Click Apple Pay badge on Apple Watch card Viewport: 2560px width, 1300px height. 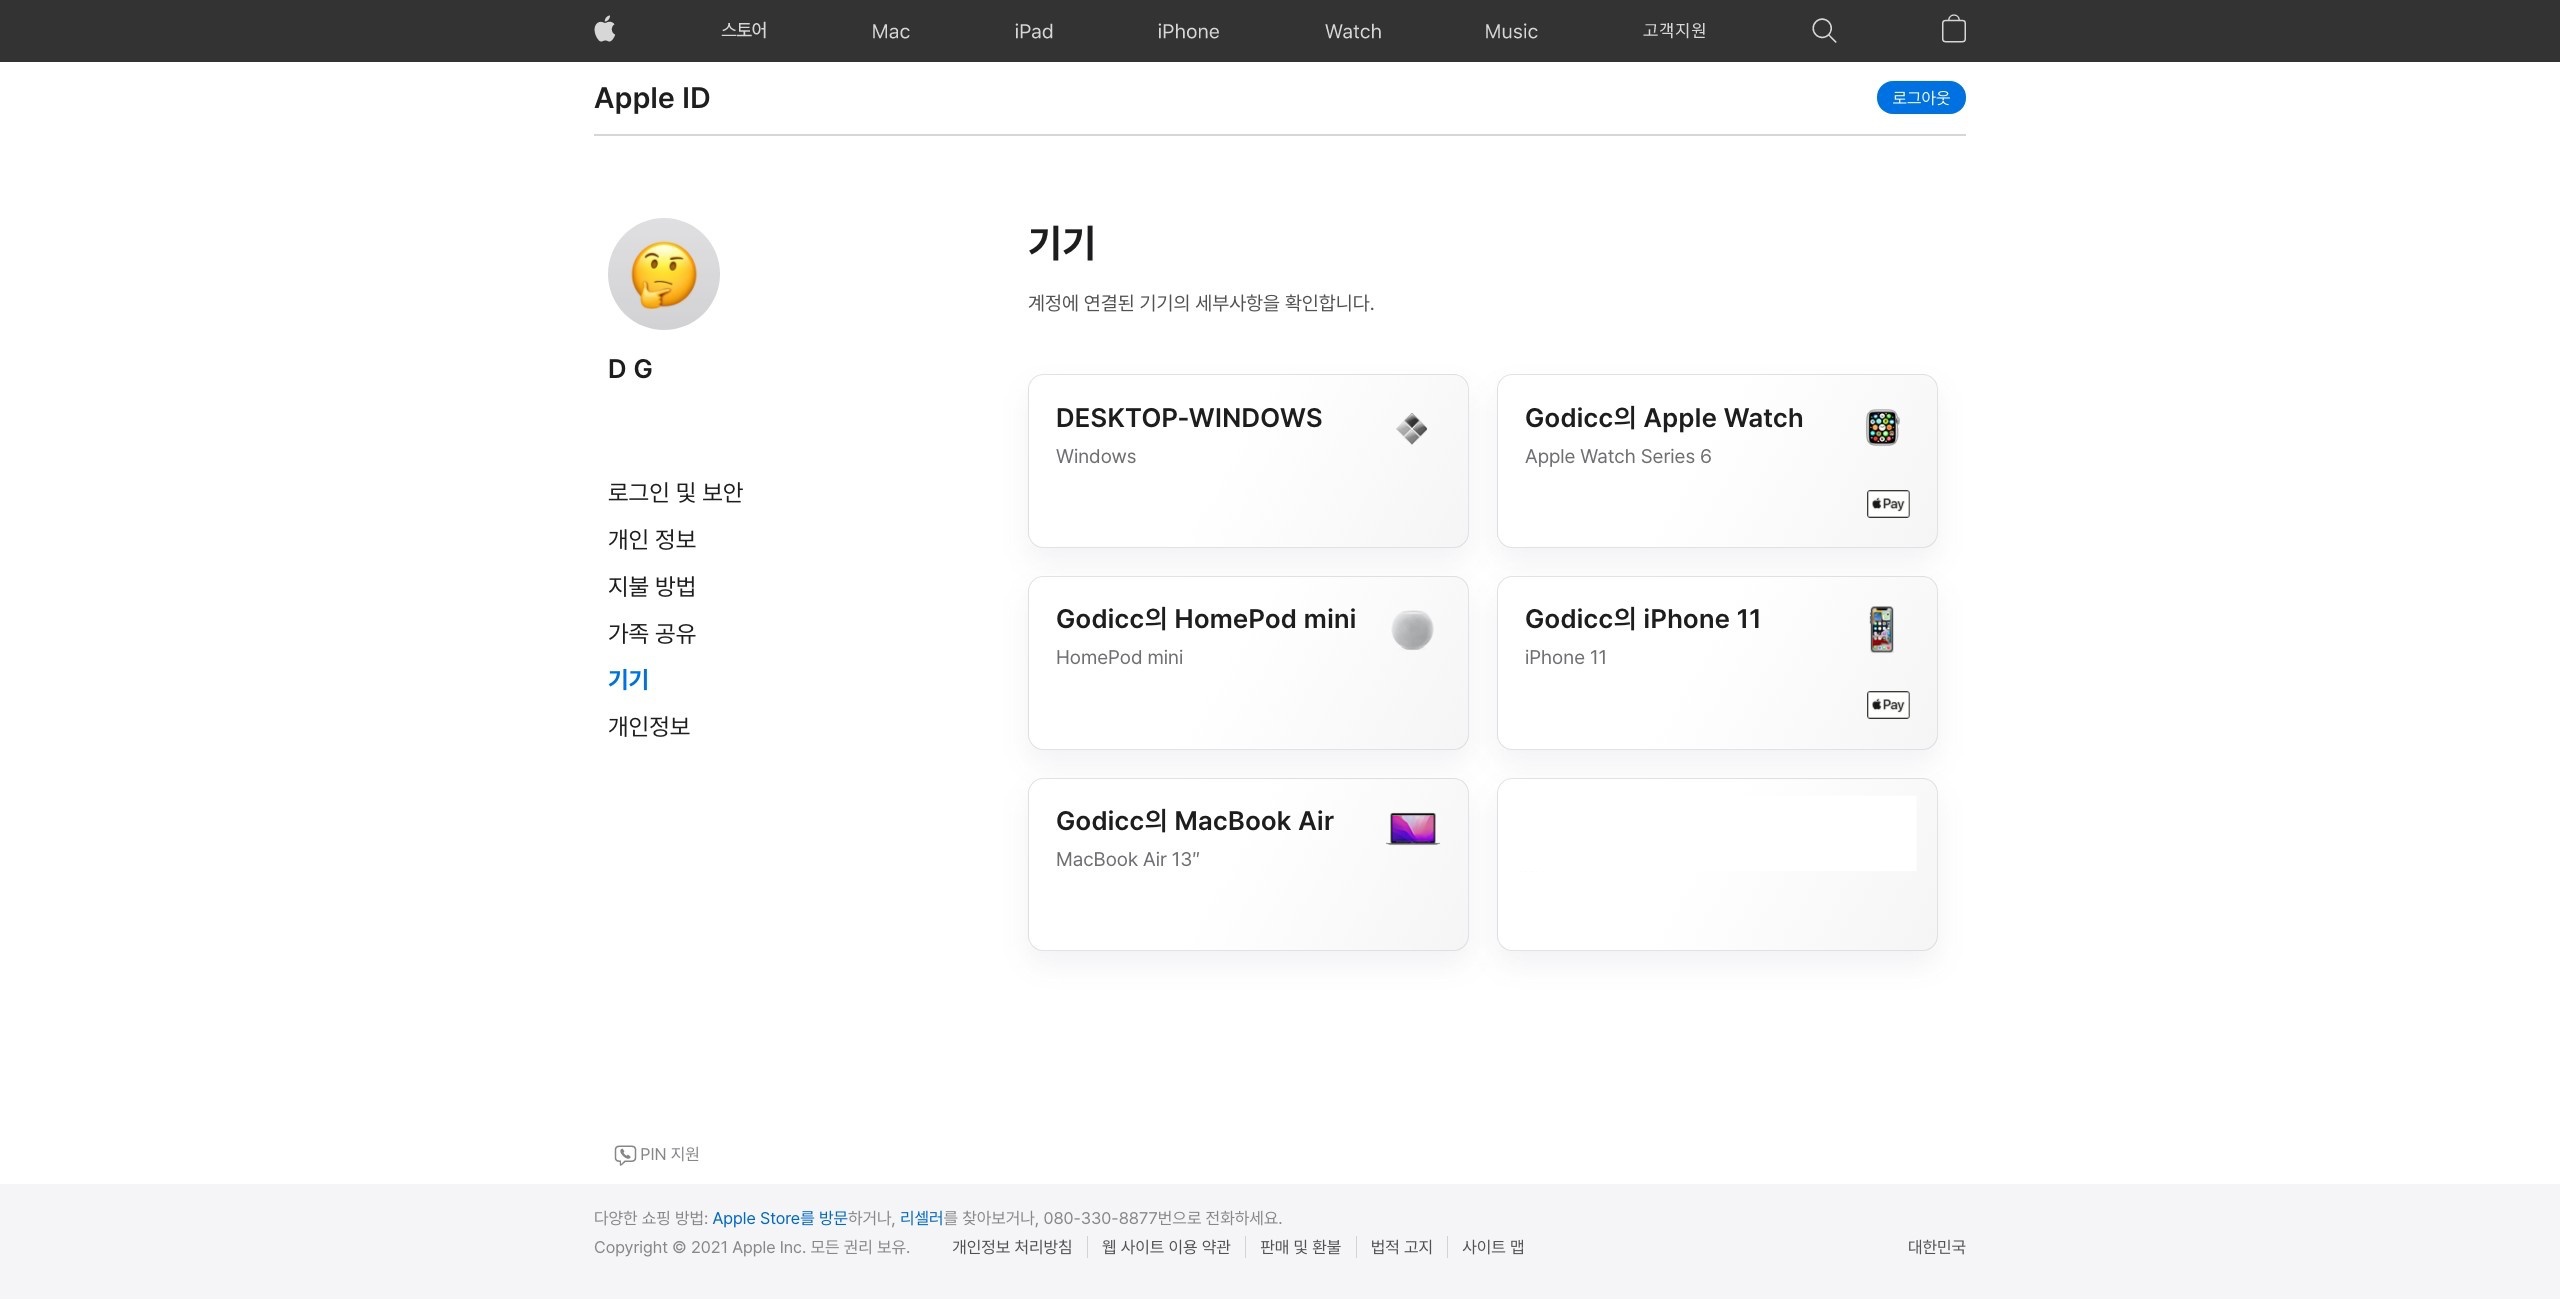1887,504
